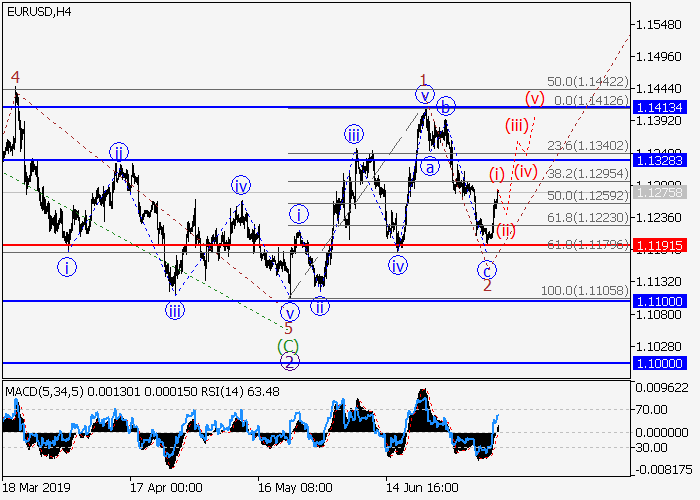Click the EURUSD,H4 chart title
700x500 pixels.
38,12
